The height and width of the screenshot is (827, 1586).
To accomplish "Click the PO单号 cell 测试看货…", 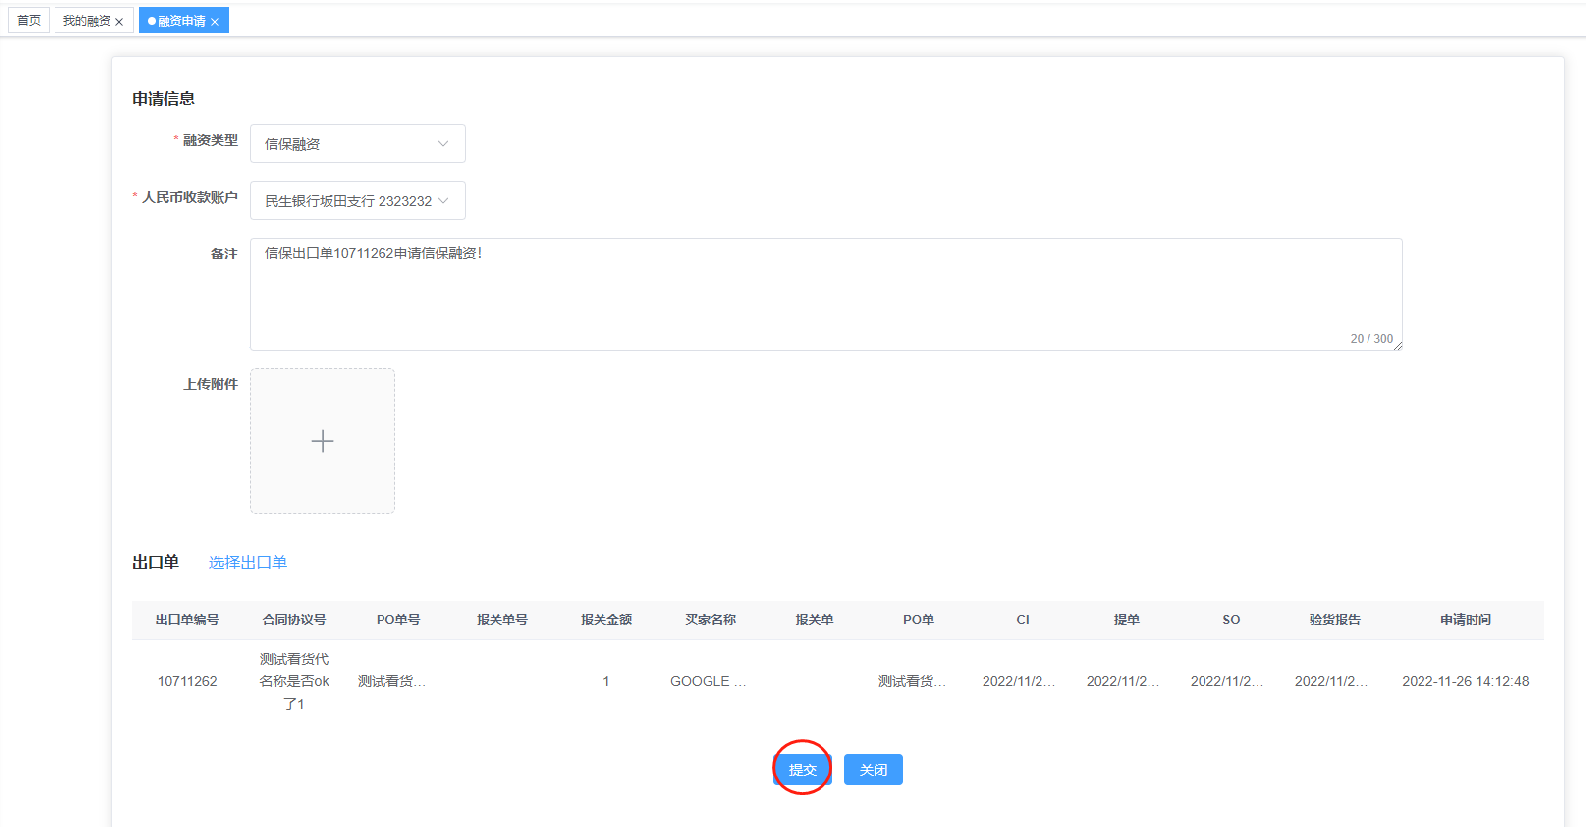I will pyautogui.click(x=391, y=681).
